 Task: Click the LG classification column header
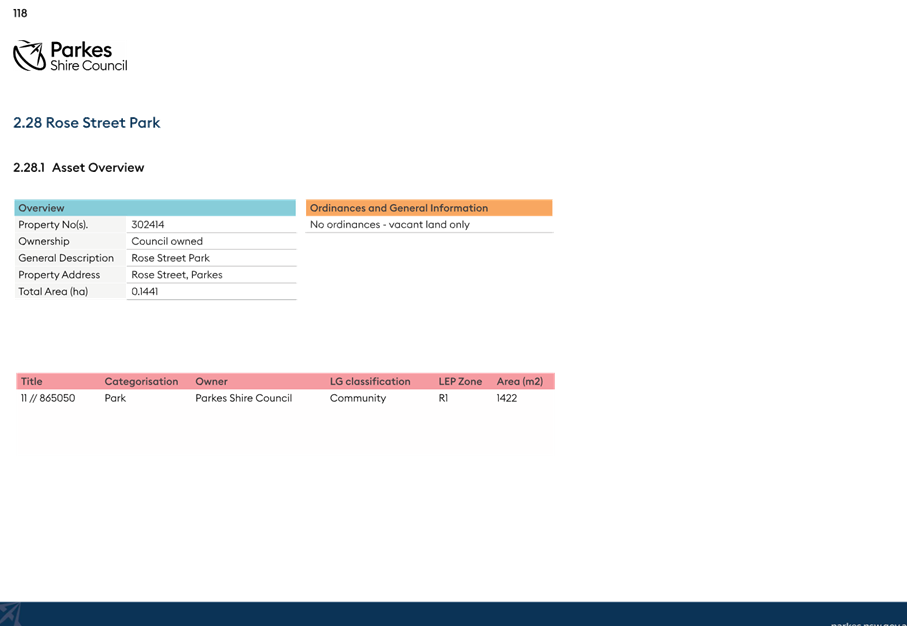click(370, 381)
